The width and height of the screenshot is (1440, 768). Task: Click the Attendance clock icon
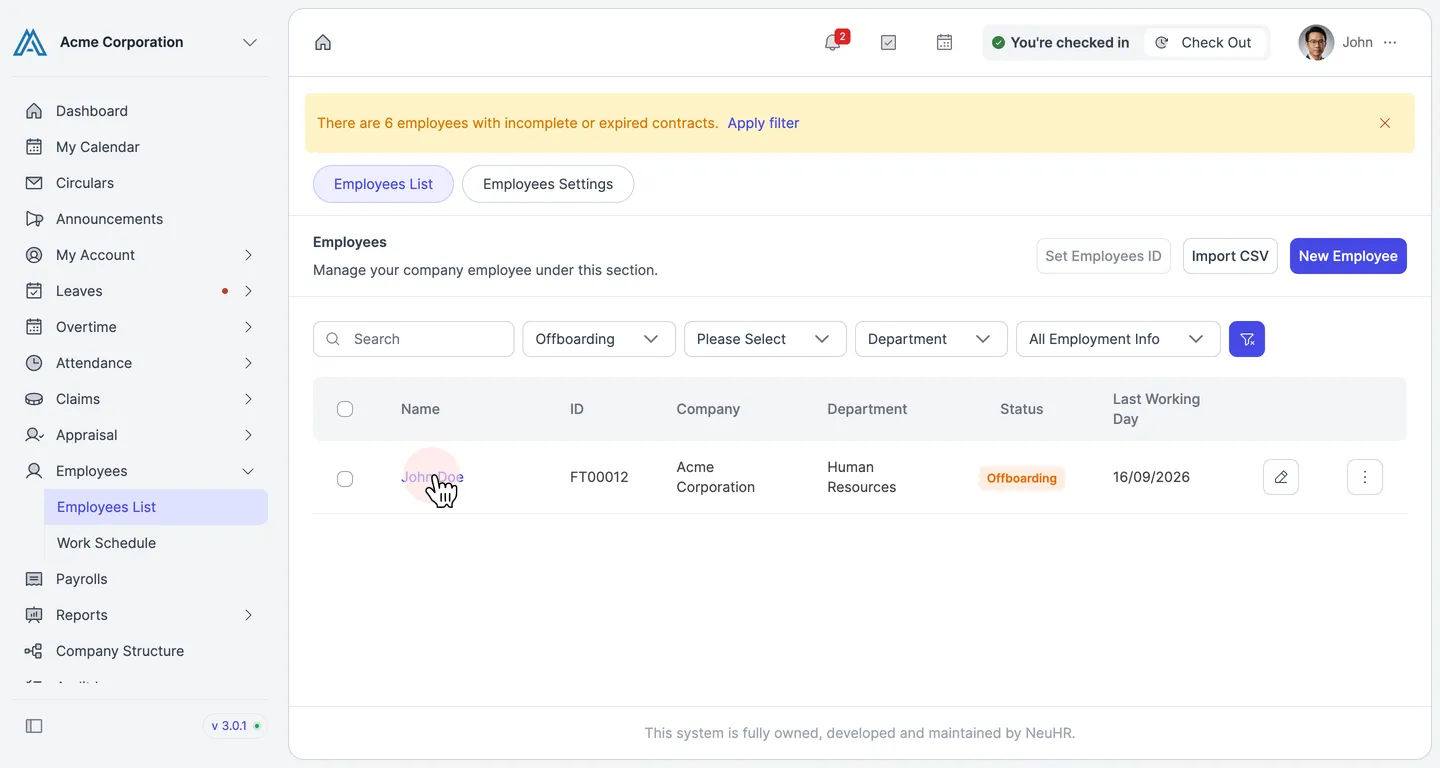pyautogui.click(x=34, y=363)
